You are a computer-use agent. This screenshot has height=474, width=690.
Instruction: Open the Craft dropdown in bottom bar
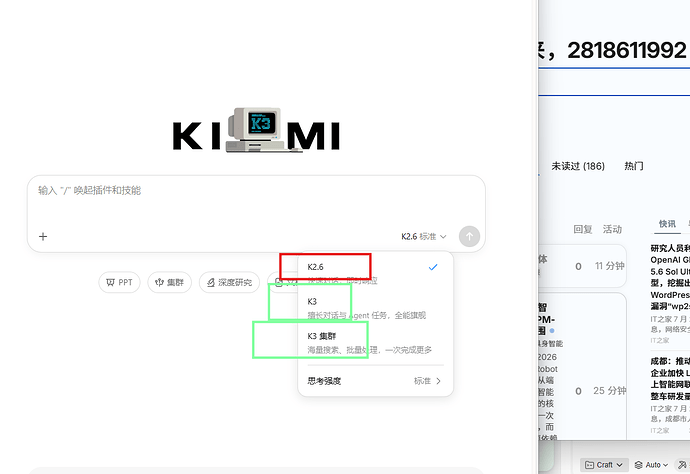click(604, 465)
